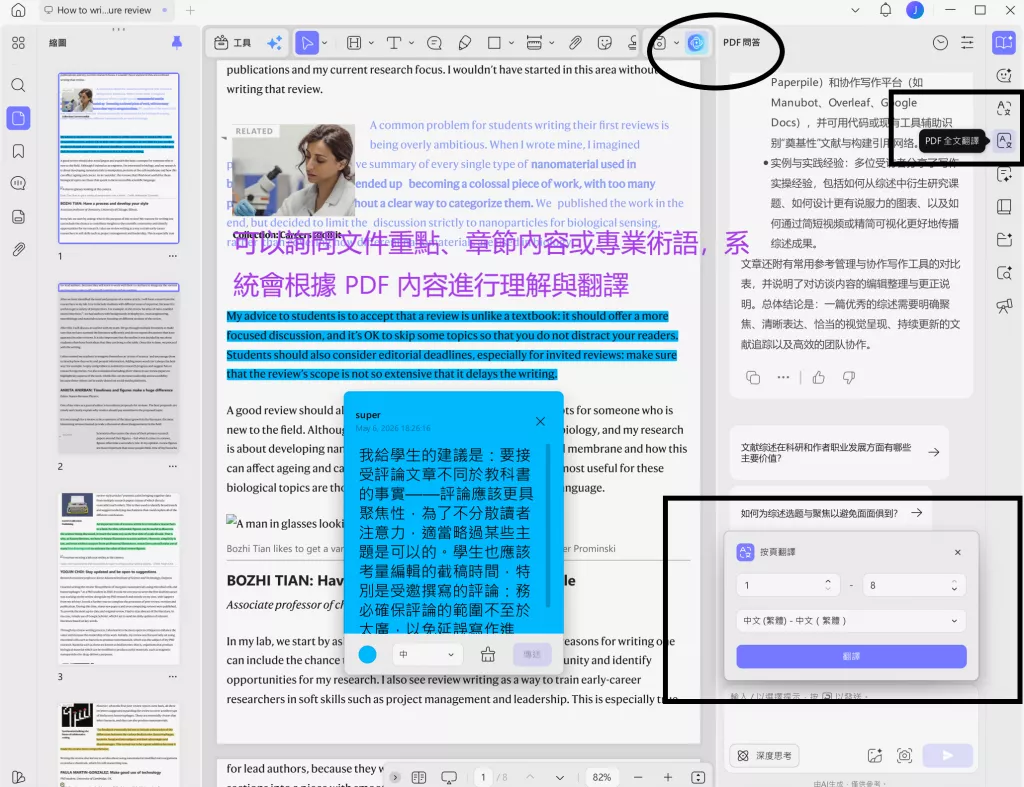Open the search panel in left sidebar

(18, 85)
